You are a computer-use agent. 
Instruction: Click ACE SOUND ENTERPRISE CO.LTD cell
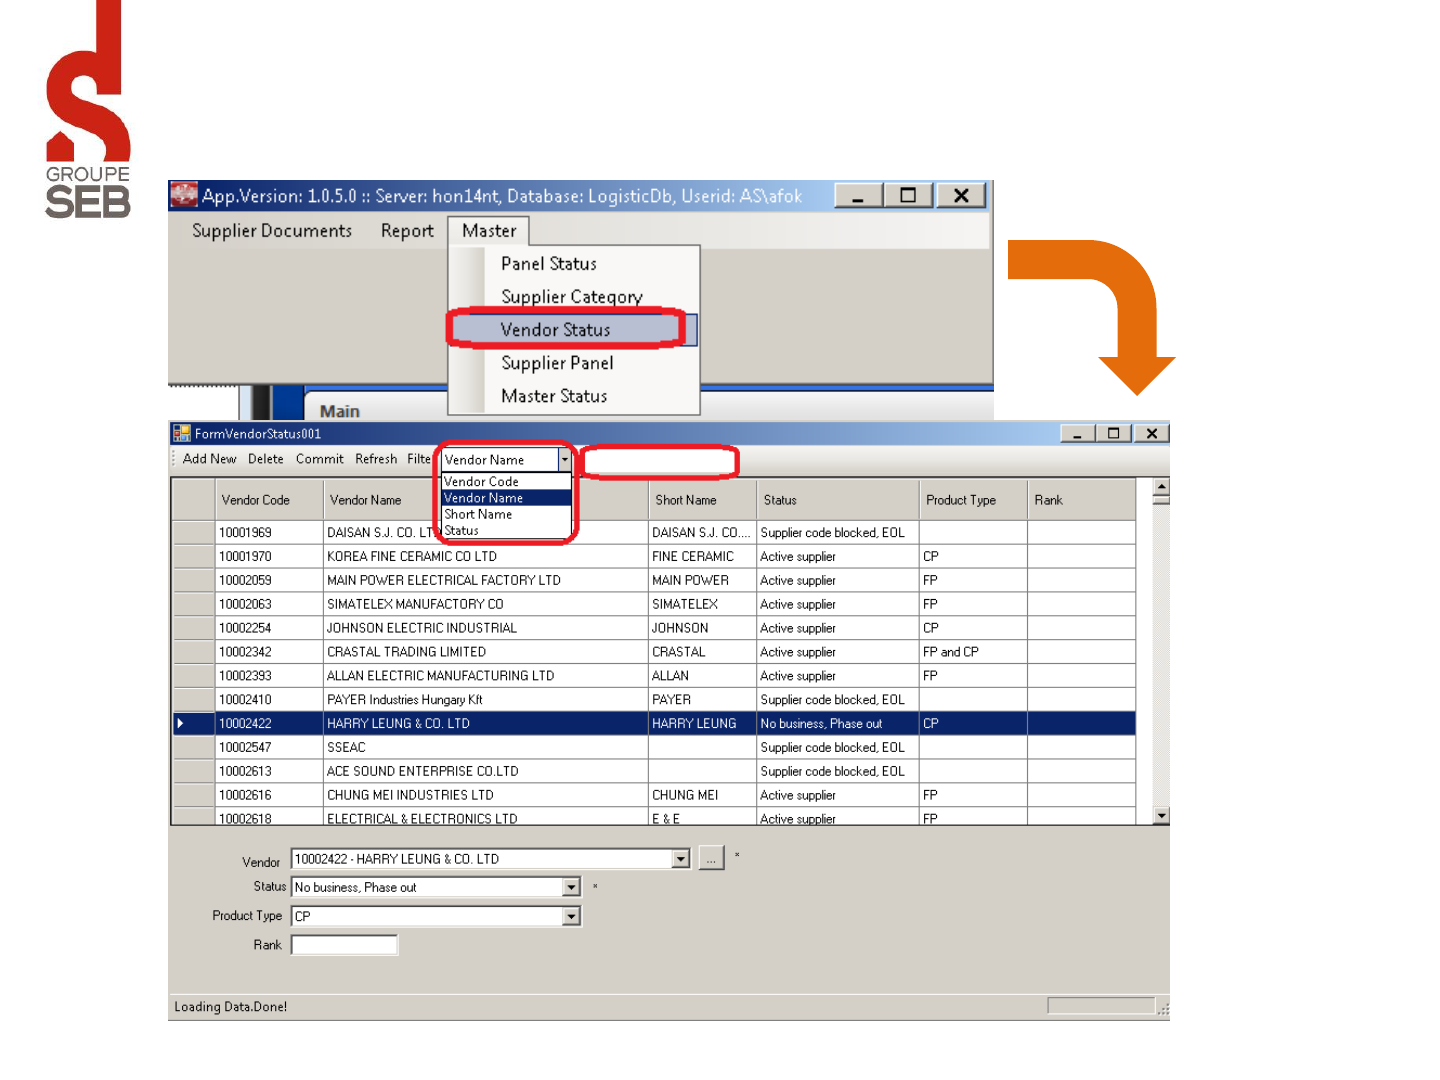pyautogui.click(x=486, y=771)
